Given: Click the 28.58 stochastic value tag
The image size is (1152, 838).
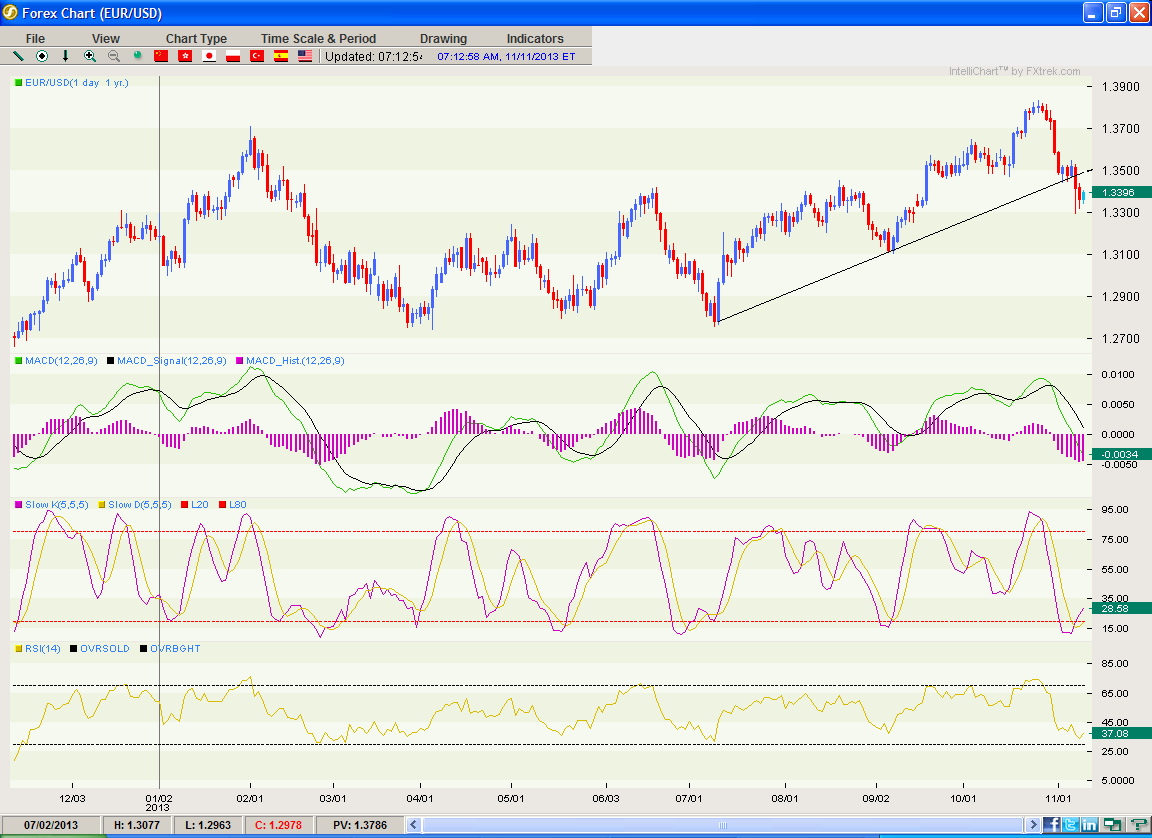Looking at the screenshot, I should (x=1122, y=608).
